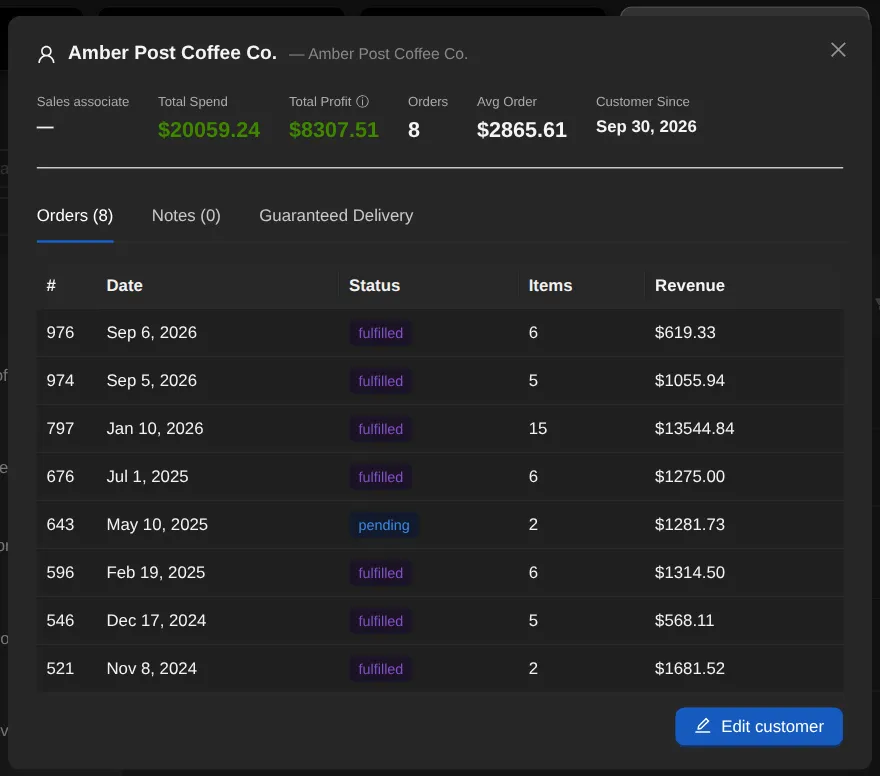Click revenue value $13544.84
The width and height of the screenshot is (880, 776).
point(694,429)
